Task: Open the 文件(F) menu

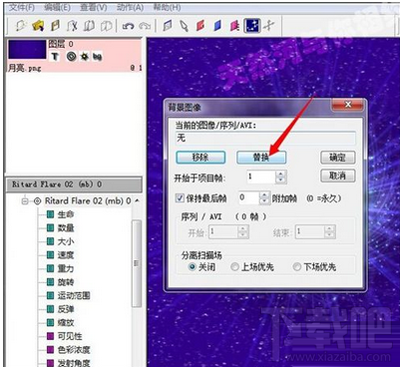Action: (22, 7)
